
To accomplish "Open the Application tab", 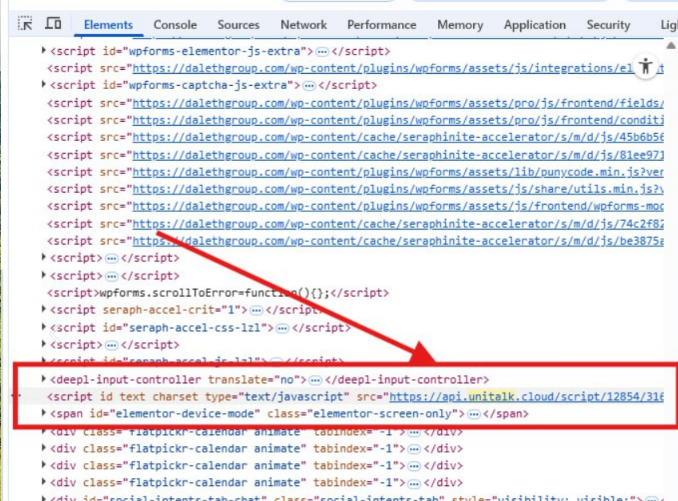I will pyautogui.click(x=534, y=25).
